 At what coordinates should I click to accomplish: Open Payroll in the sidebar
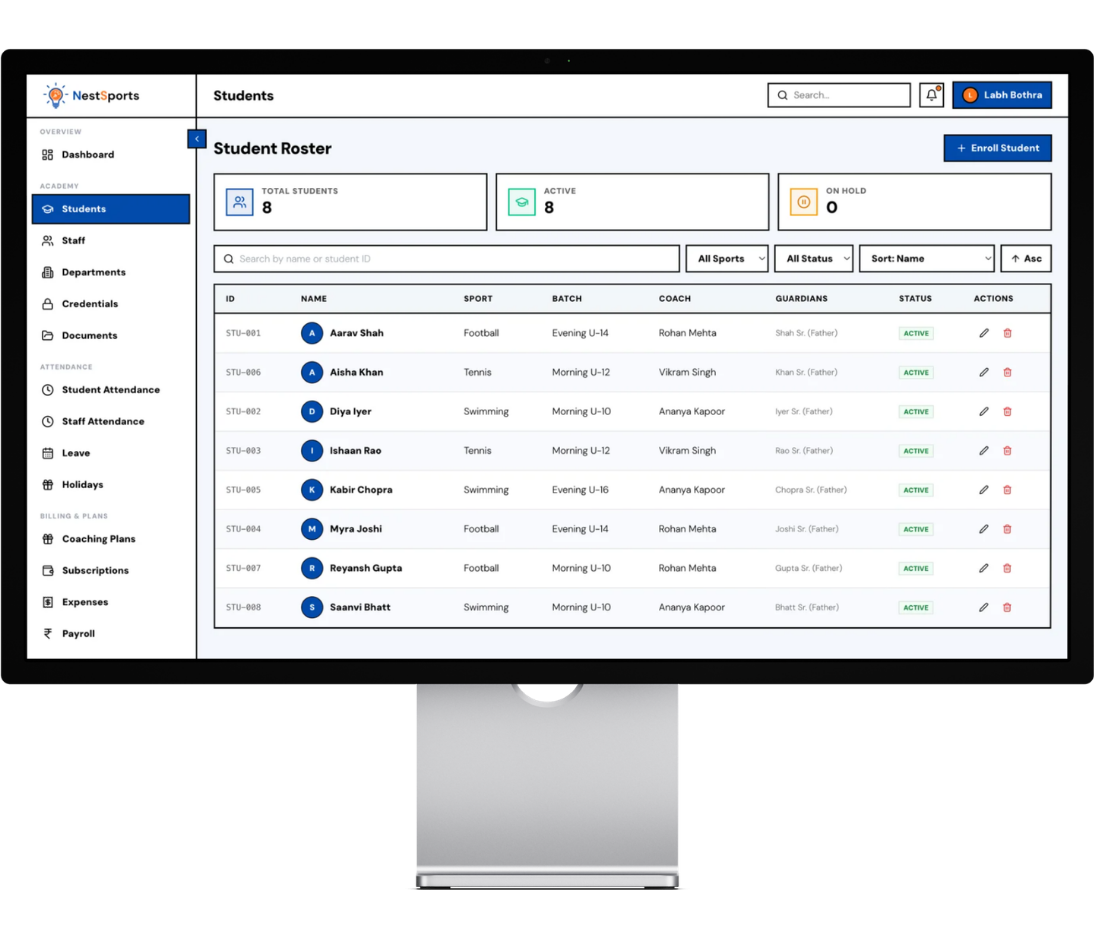[111, 634]
